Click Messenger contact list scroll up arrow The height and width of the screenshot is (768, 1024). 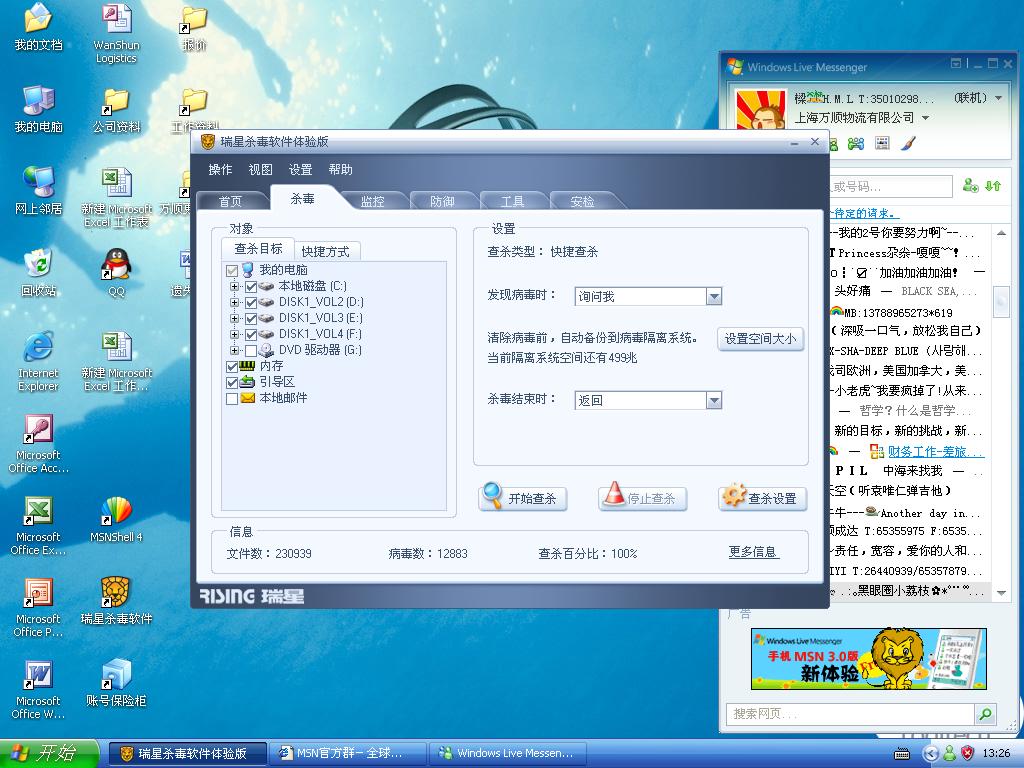point(1001,233)
